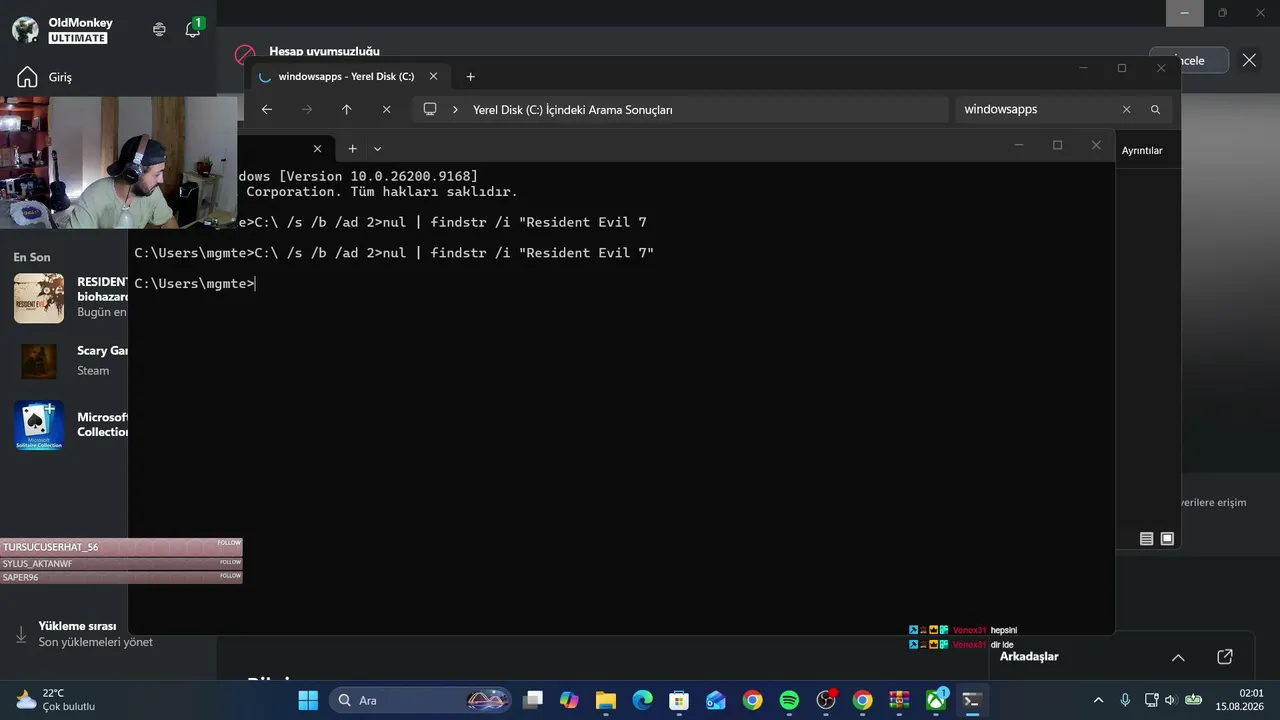Pop out the Arkadaşlar friends panel
Image resolution: width=1280 pixels, height=720 pixels.
point(1225,657)
